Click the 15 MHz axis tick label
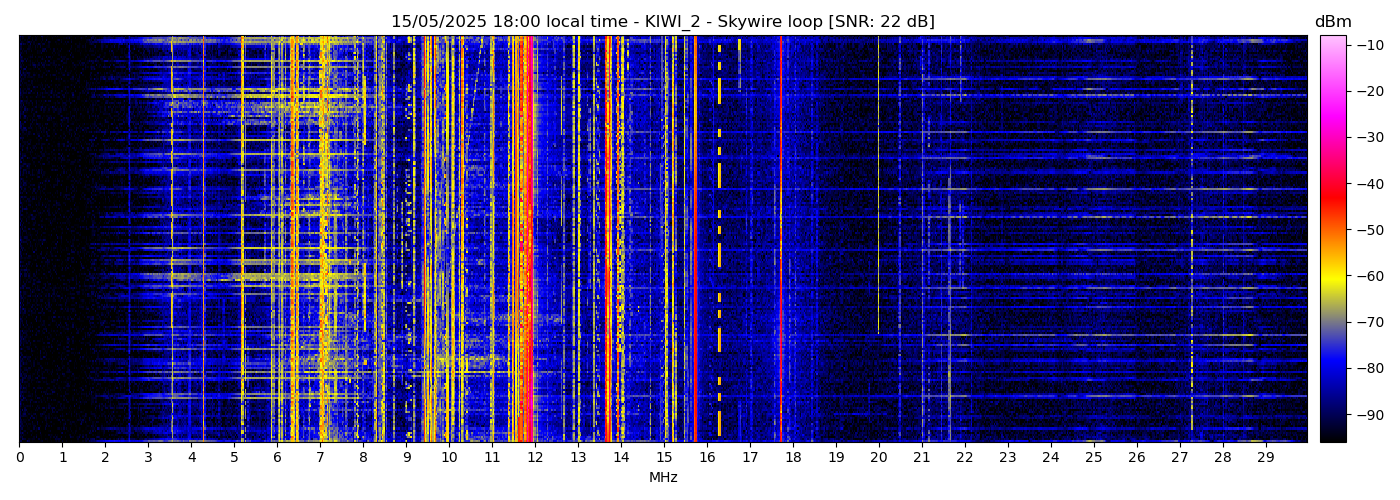 664,457
